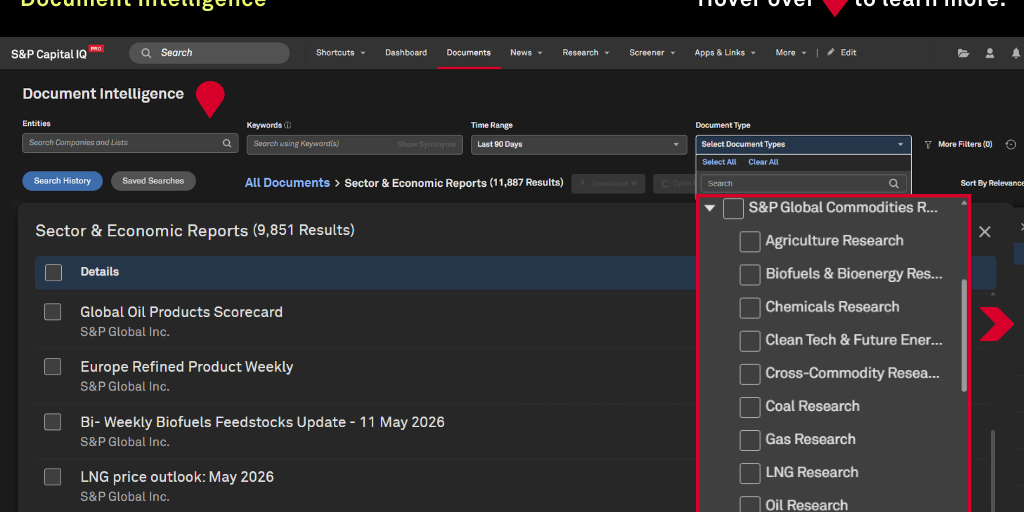
Task: Open Bi-Weekly Biofuels Feedstocks Update report
Action: point(263,422)
